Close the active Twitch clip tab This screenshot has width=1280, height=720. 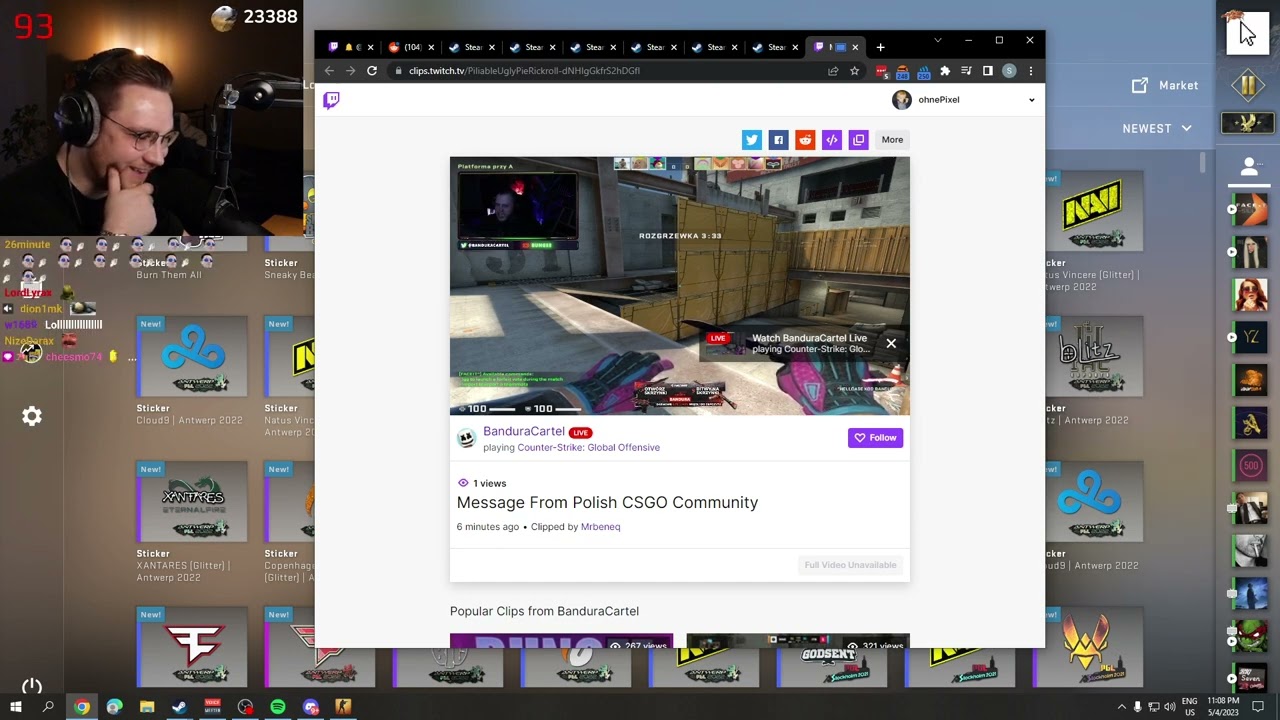pos(855,47)
